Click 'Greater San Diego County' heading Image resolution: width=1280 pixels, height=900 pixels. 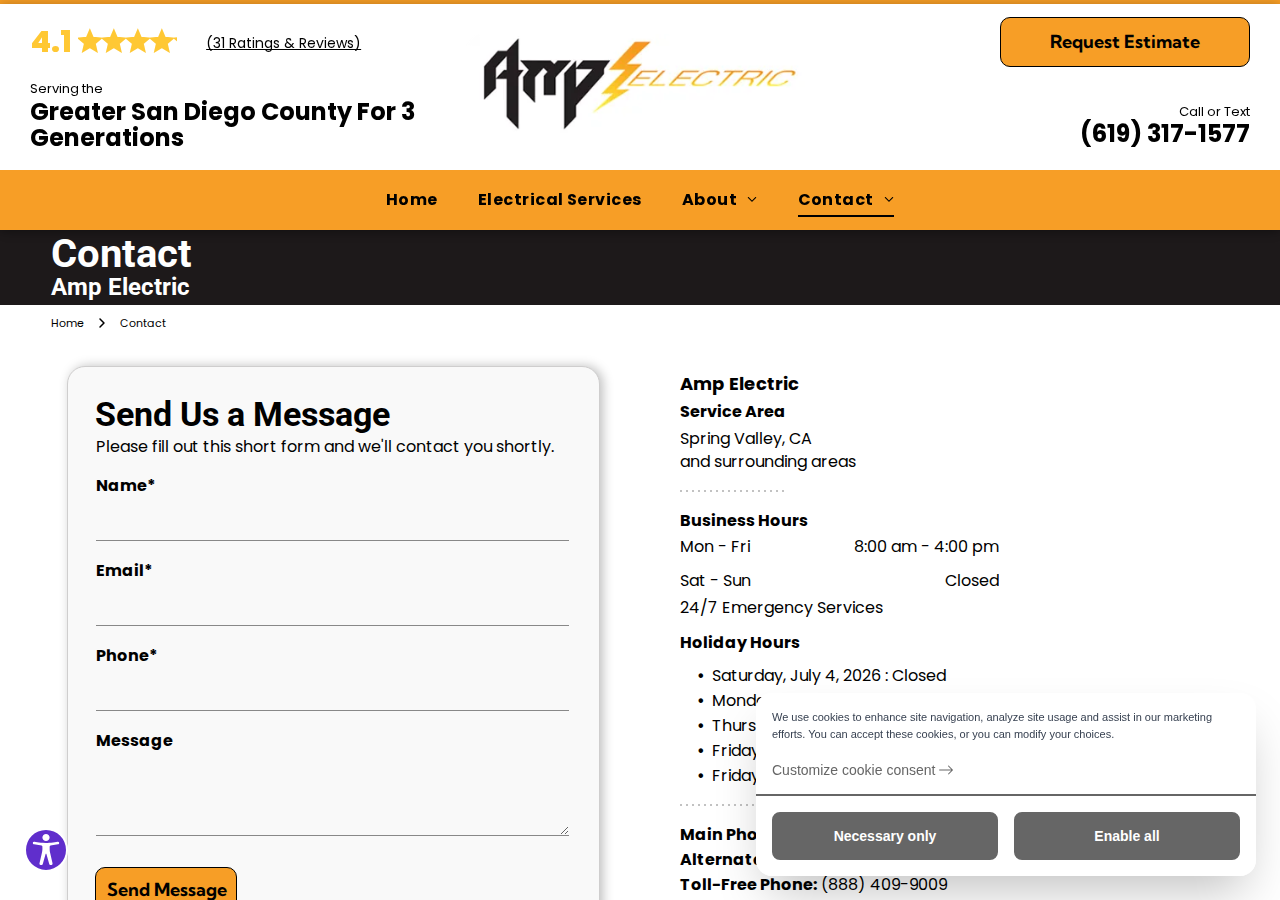(x=222, y=124)
